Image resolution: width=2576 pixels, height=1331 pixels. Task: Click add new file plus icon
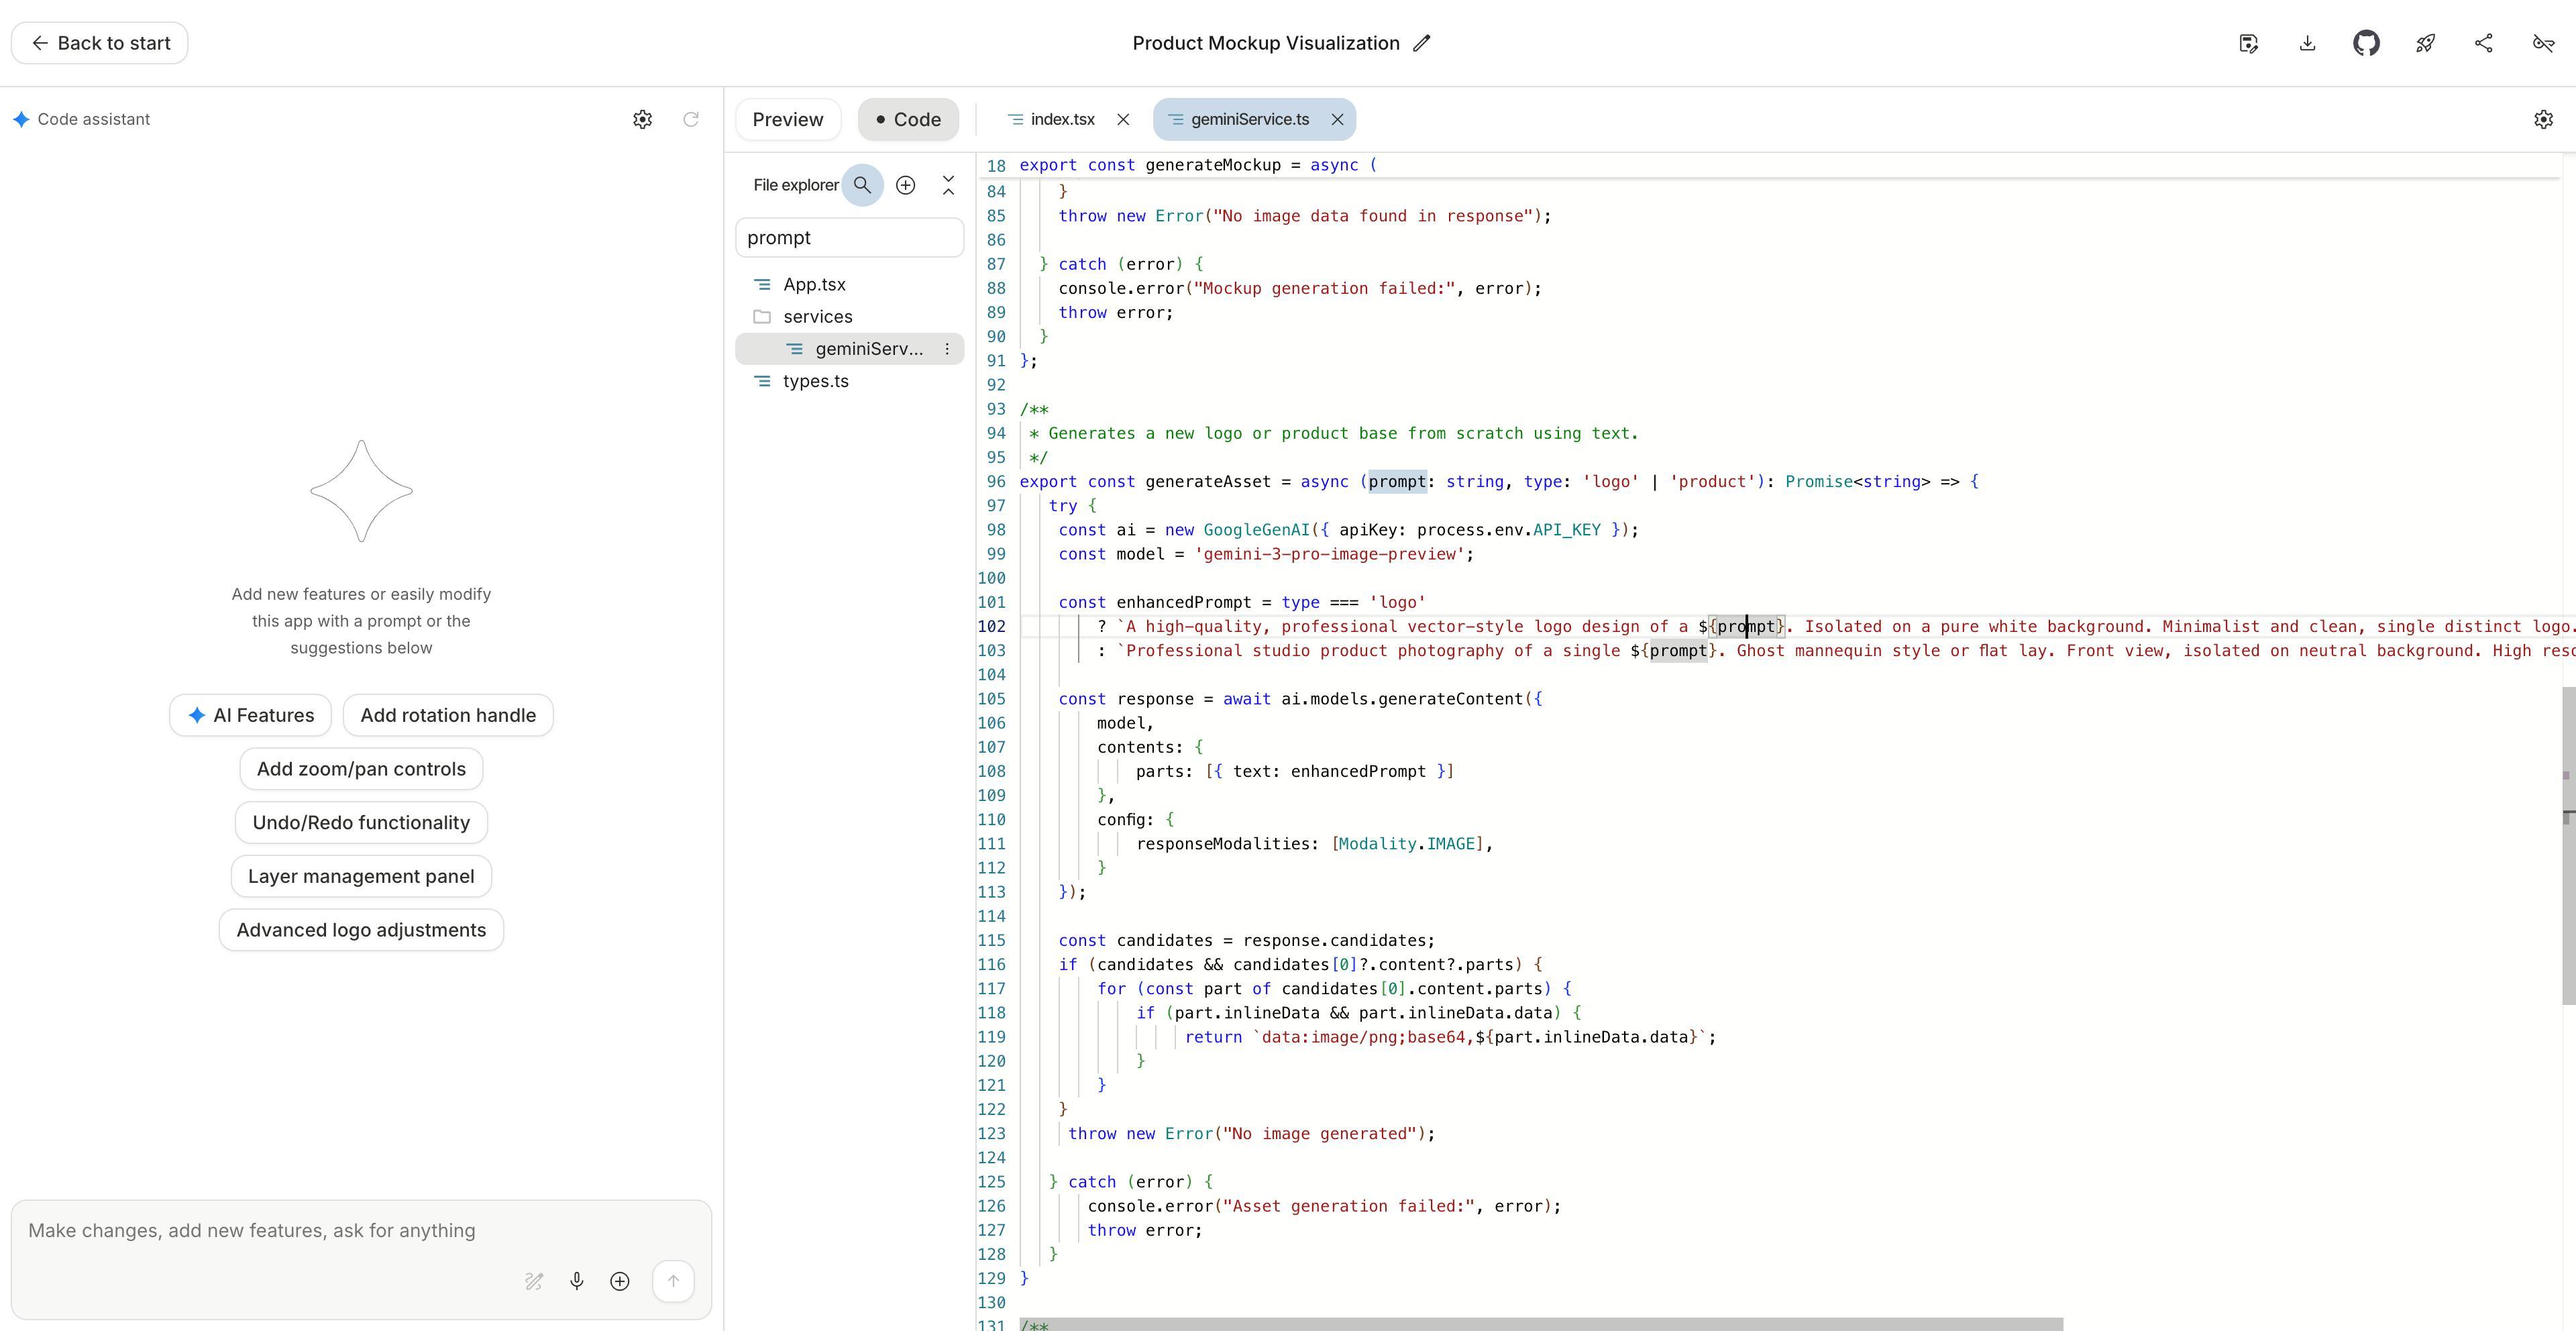tap(905, 185)
